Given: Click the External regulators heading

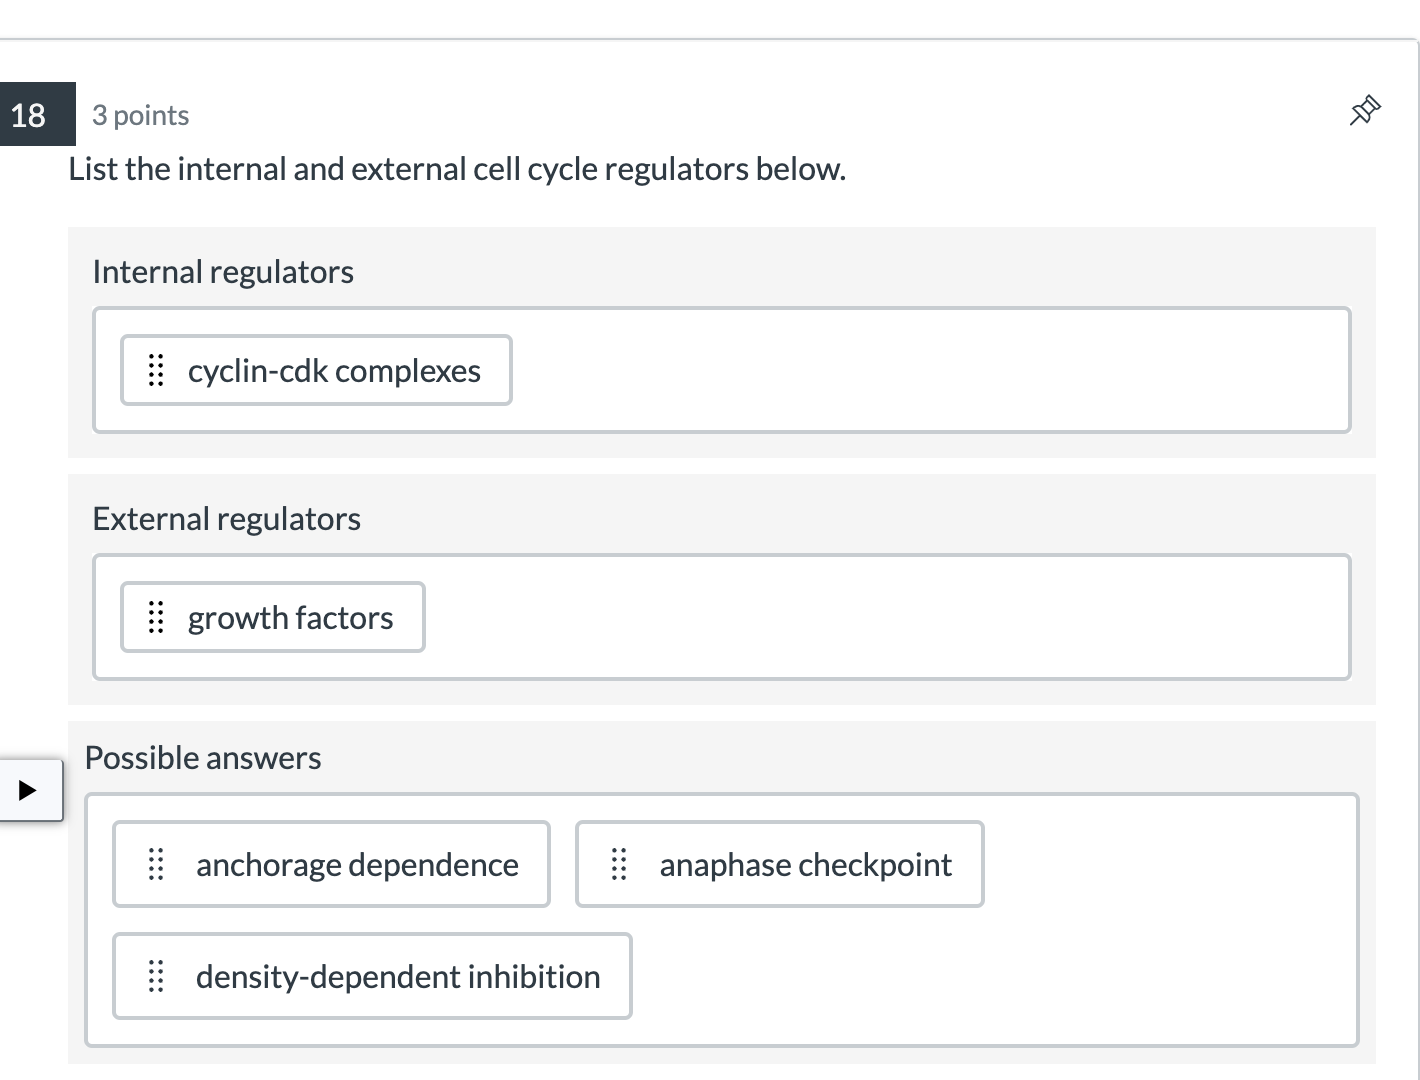Looking at the screenshot, I should [226, 519].
